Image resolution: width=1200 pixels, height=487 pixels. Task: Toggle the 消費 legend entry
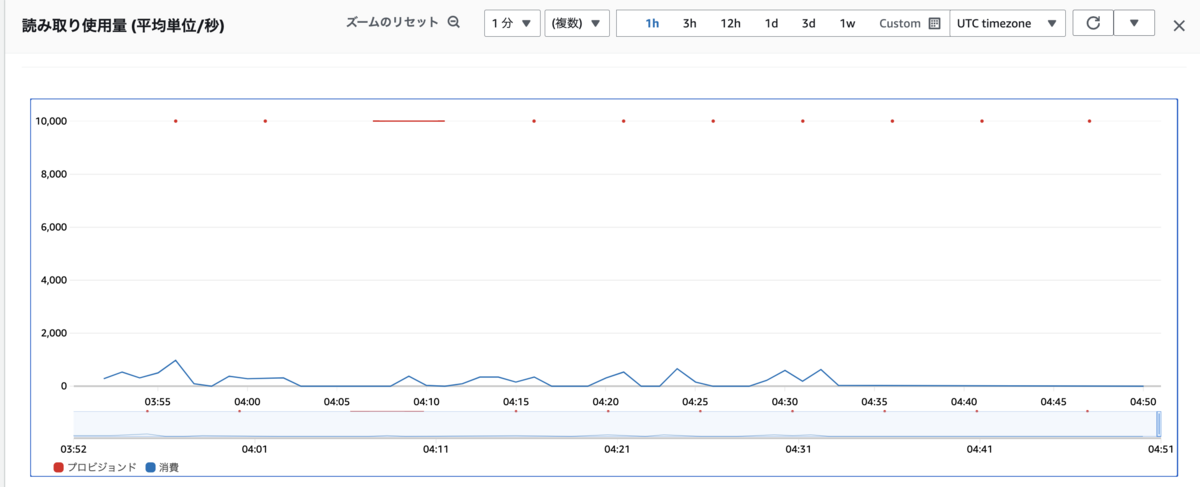pos(162,467)
